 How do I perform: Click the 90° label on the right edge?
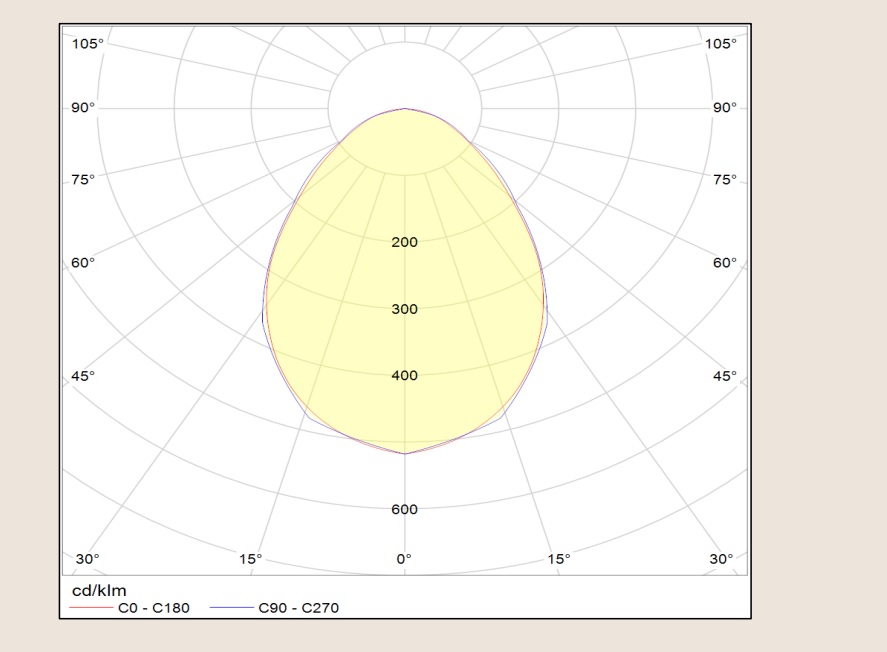725,108
